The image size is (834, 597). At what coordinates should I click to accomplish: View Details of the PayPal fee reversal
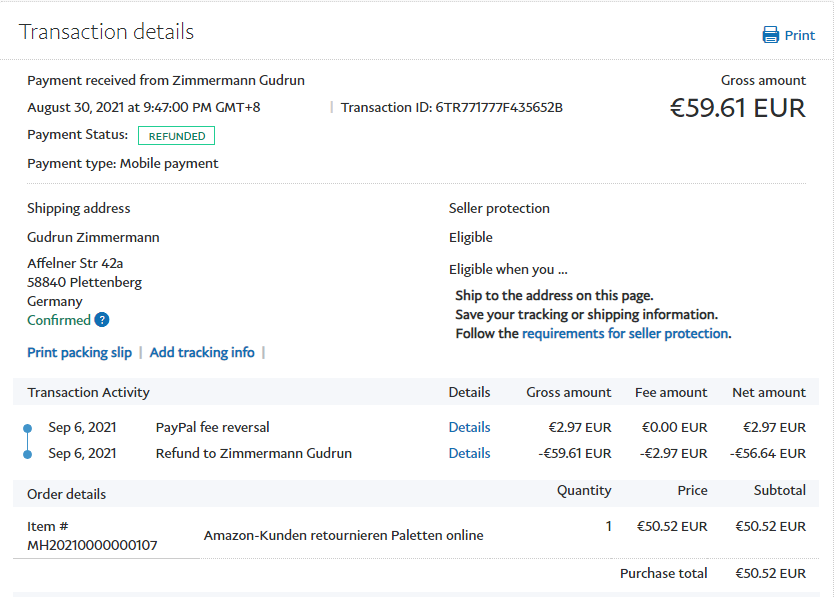click(x=469, y=427)
